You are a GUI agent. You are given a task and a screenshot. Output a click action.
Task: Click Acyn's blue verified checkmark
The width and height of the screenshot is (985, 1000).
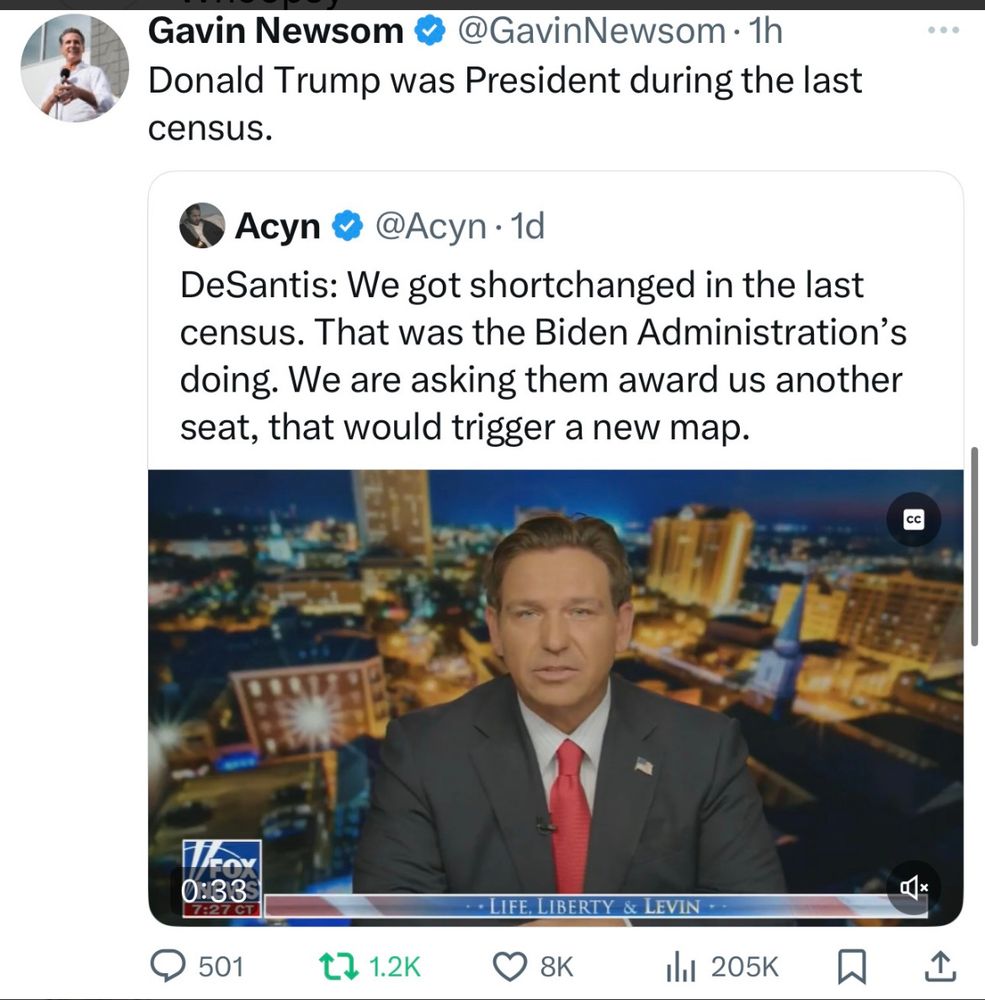point(347,226)
